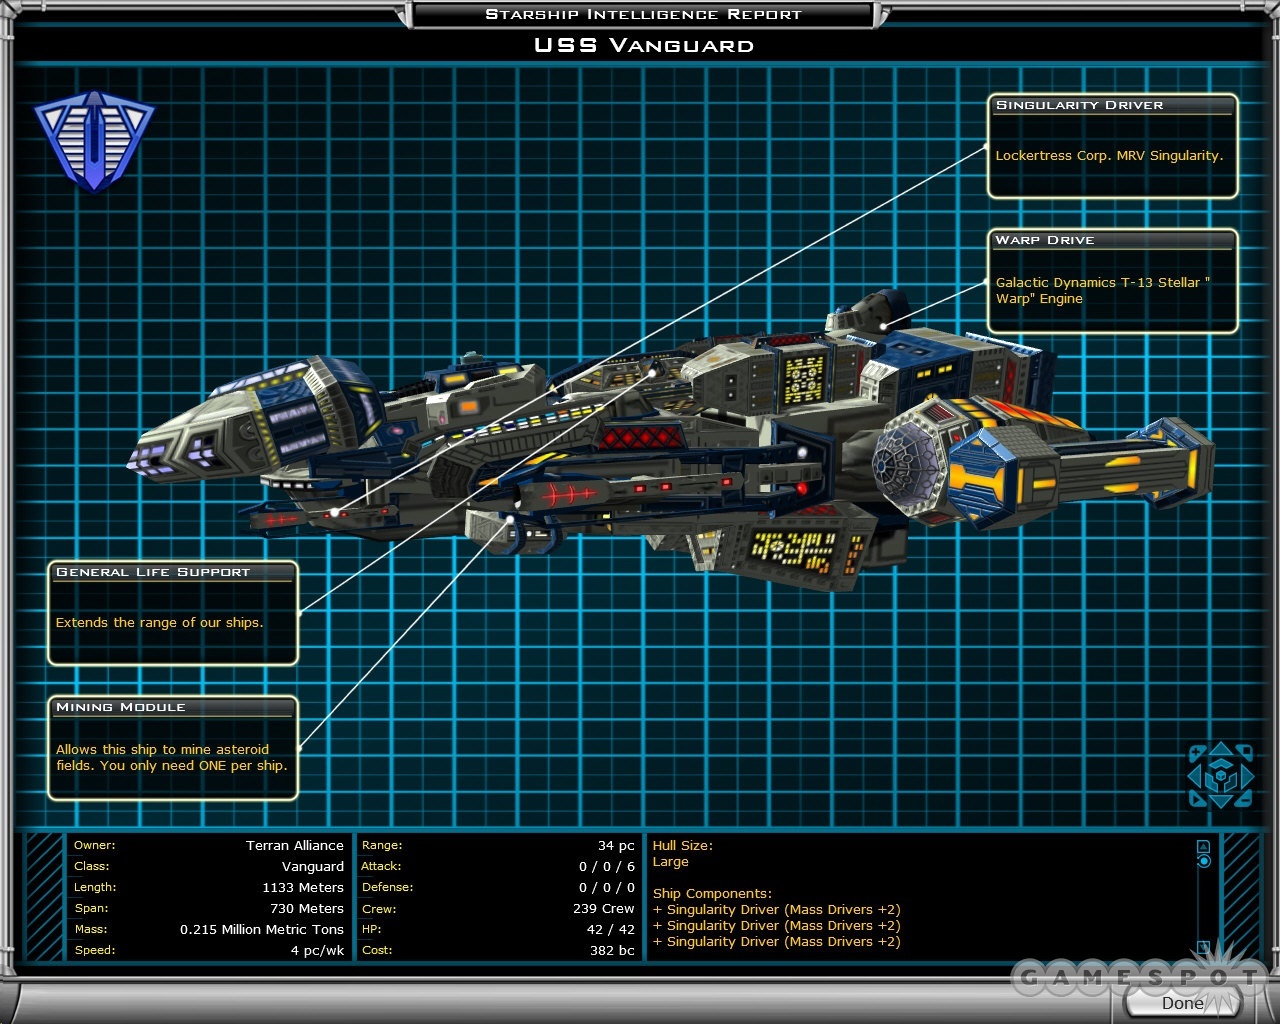Click 'Extends the range of our ships.' text

[x=159, y=622]
